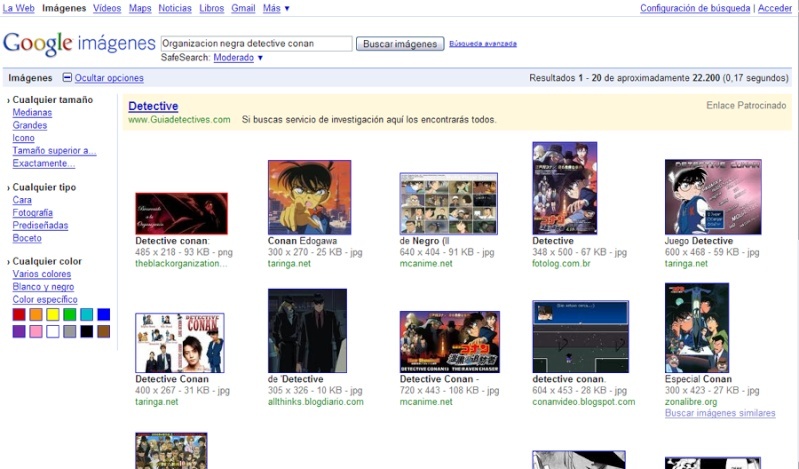Open Raven Chaser mcanime thumbnail

(449, 342)
